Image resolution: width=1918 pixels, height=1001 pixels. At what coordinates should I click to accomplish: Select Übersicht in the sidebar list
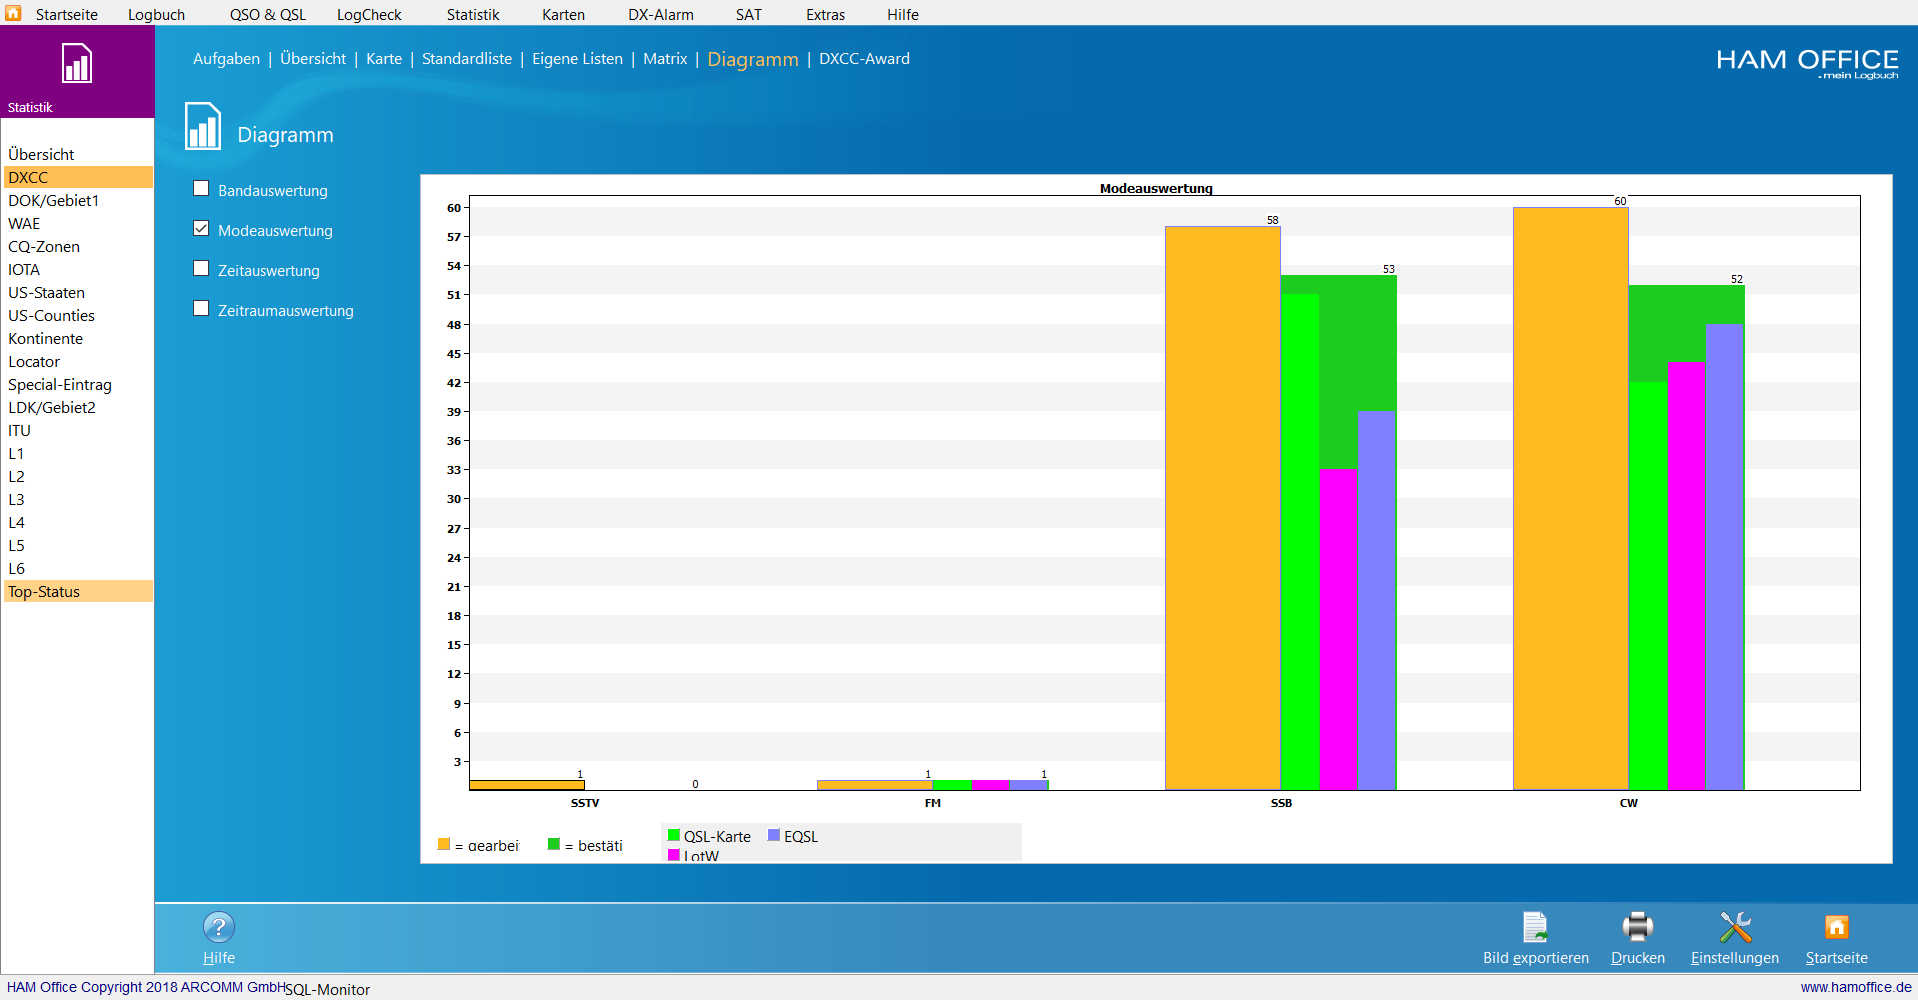pyautogui.click(x=78, y=154)
